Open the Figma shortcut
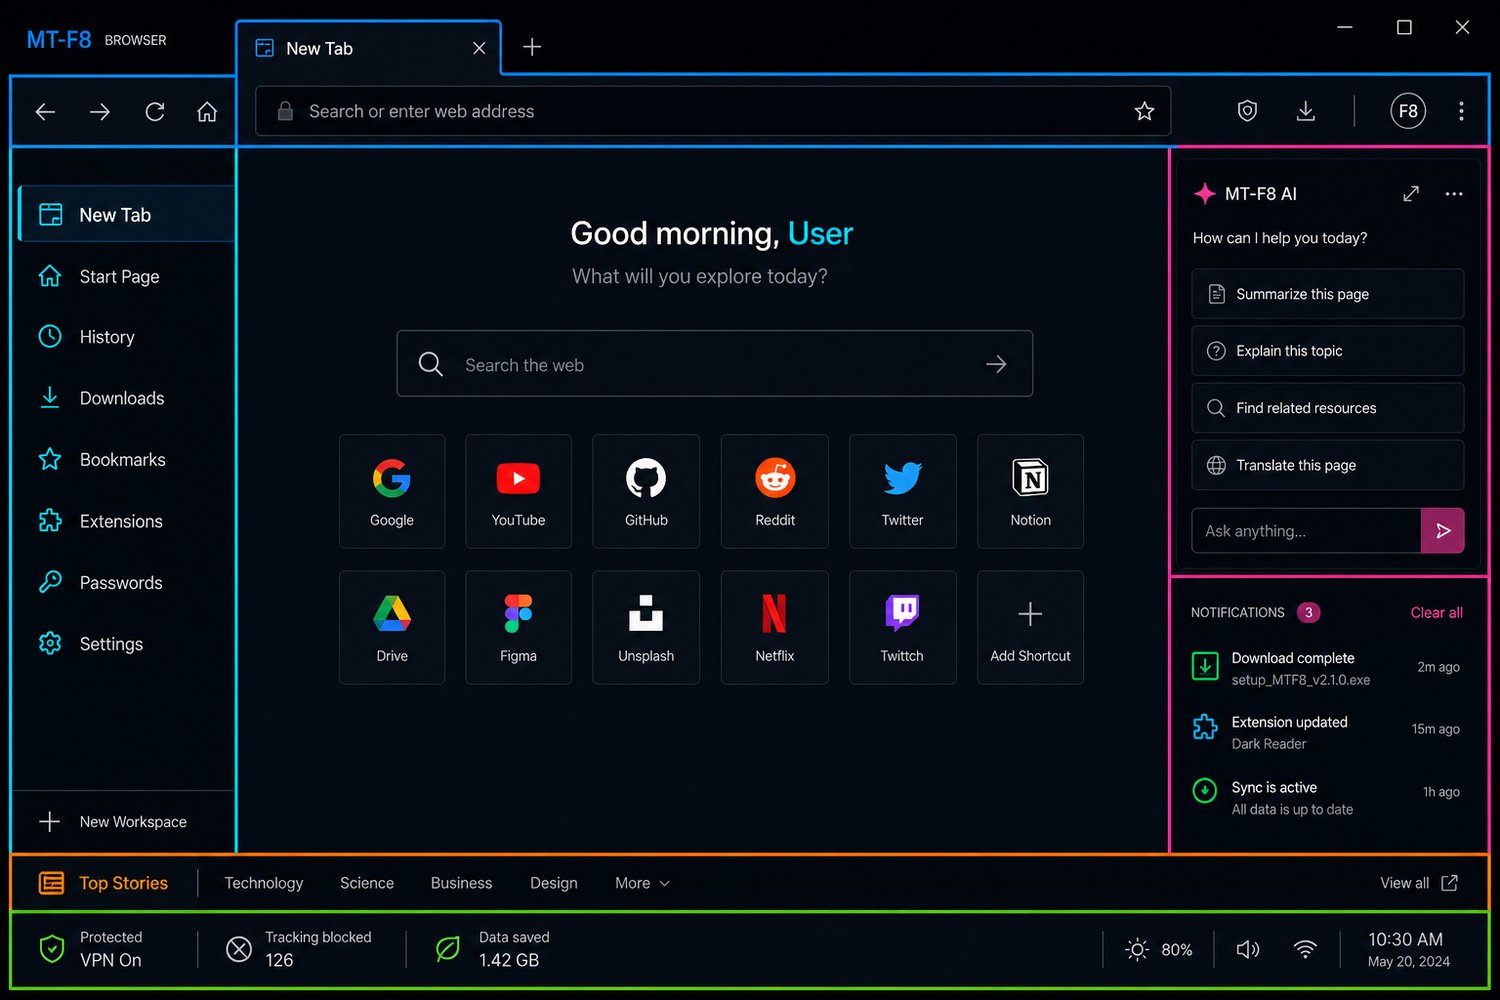Screen dimensions: 1500x1000 click(519, 627)
